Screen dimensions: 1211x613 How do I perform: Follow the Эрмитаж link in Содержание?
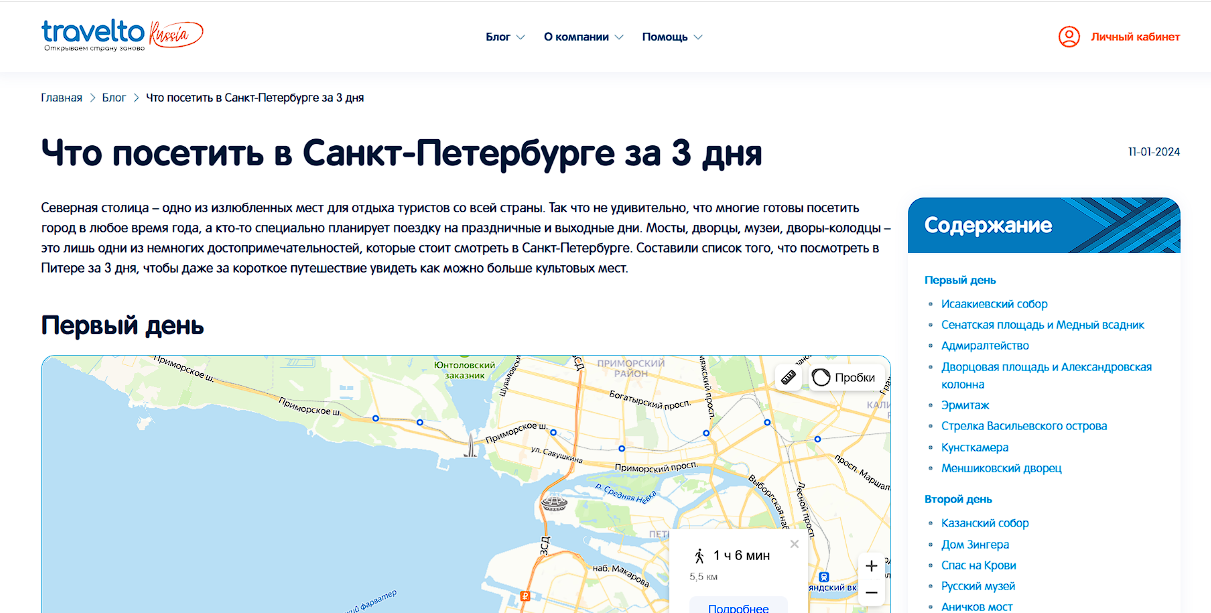[964, 404]
